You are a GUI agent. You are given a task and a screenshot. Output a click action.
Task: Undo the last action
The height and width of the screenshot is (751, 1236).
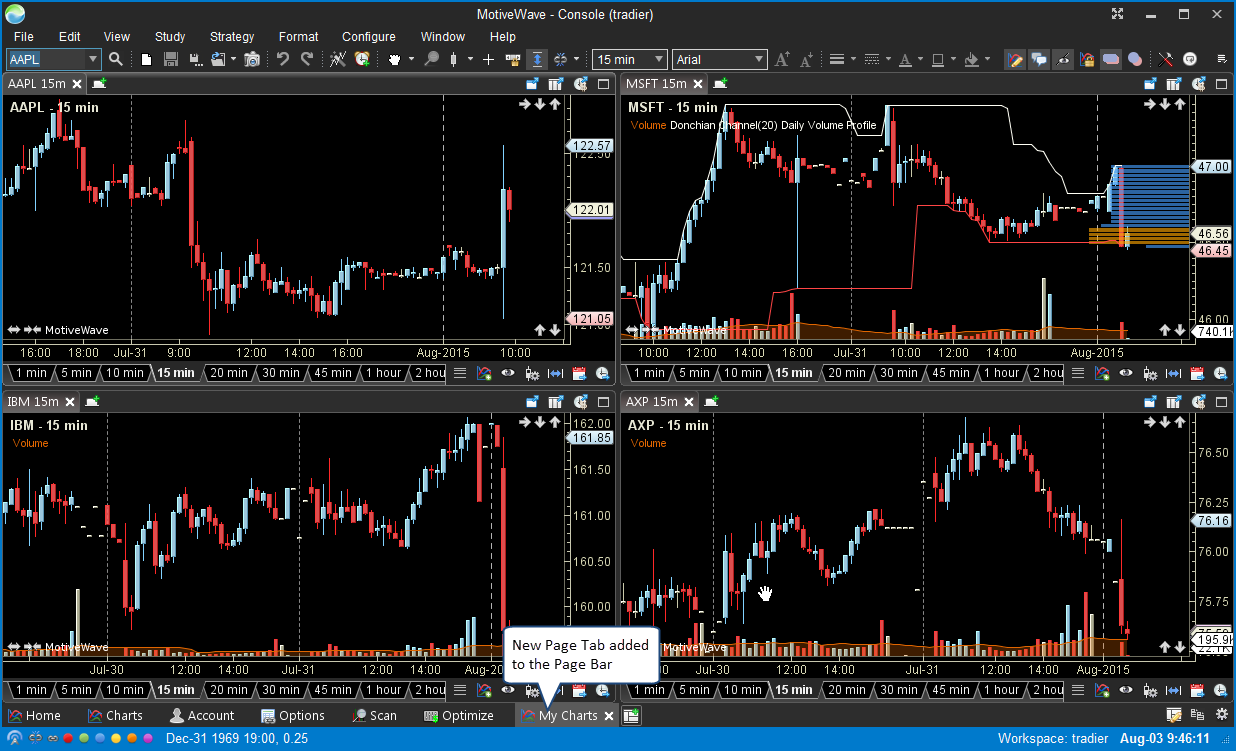click(283, 59)
